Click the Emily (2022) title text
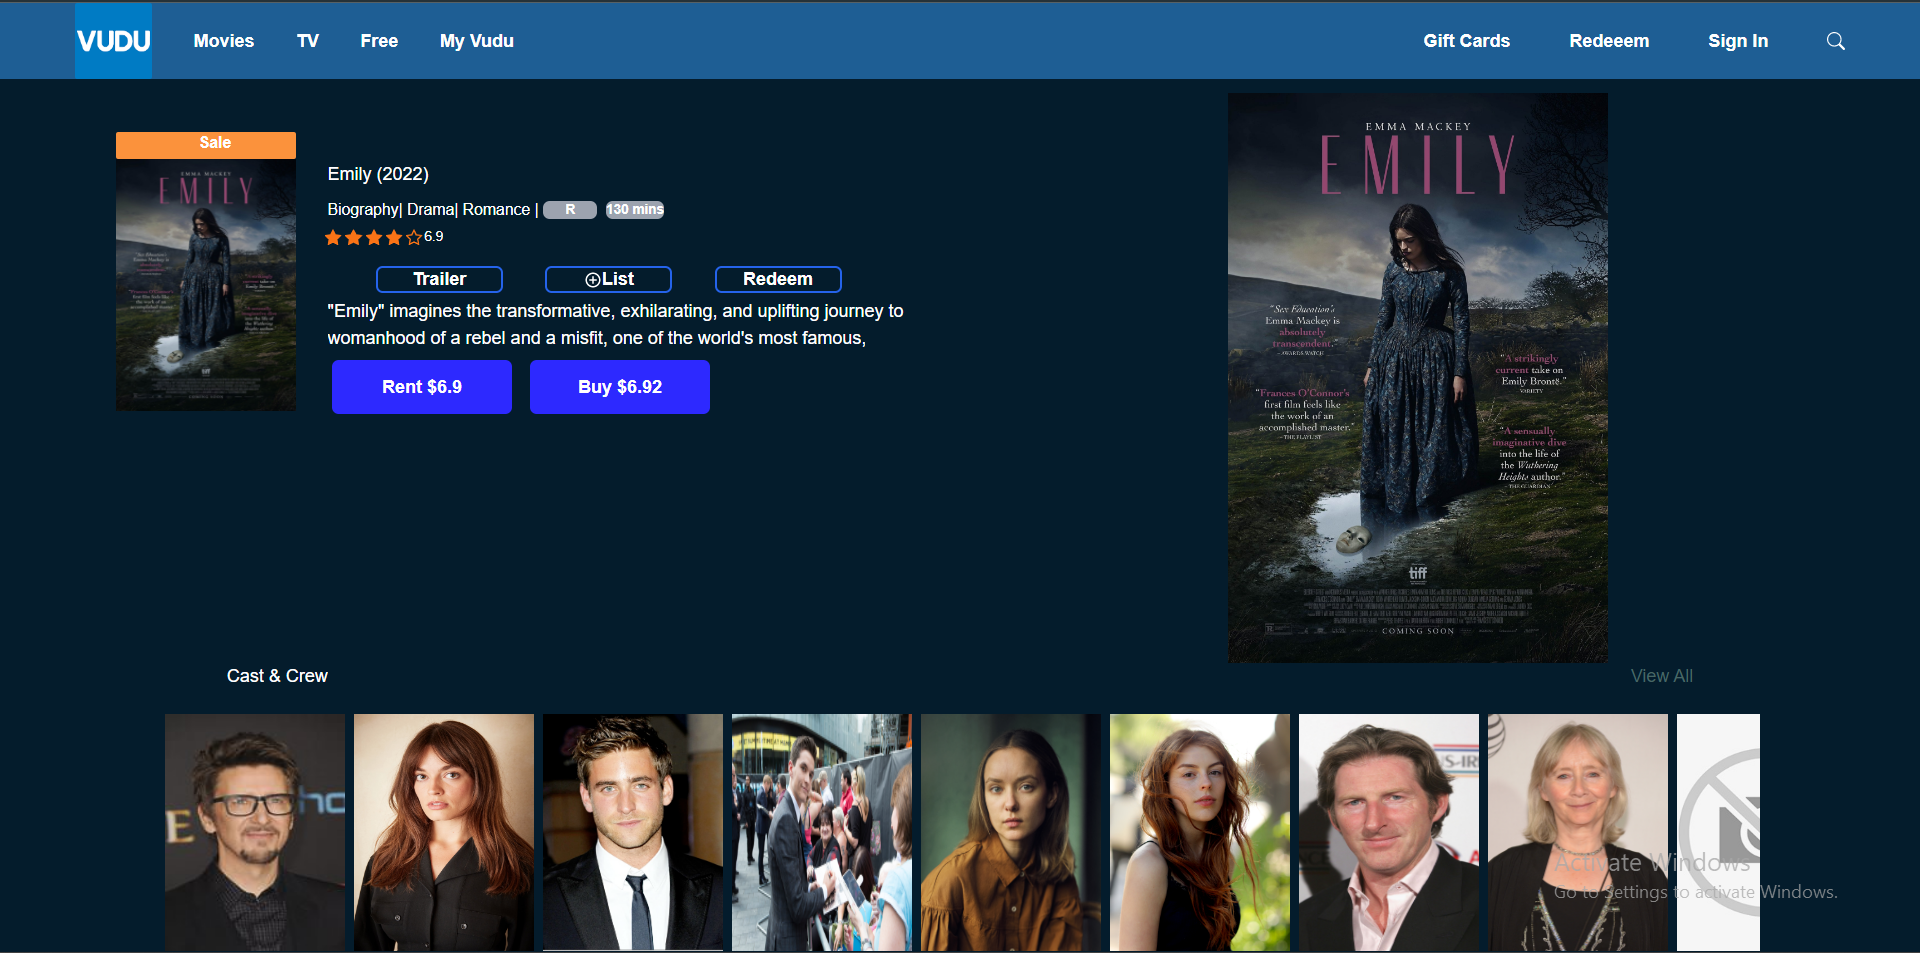1920x953 pixels. point(378,174)
